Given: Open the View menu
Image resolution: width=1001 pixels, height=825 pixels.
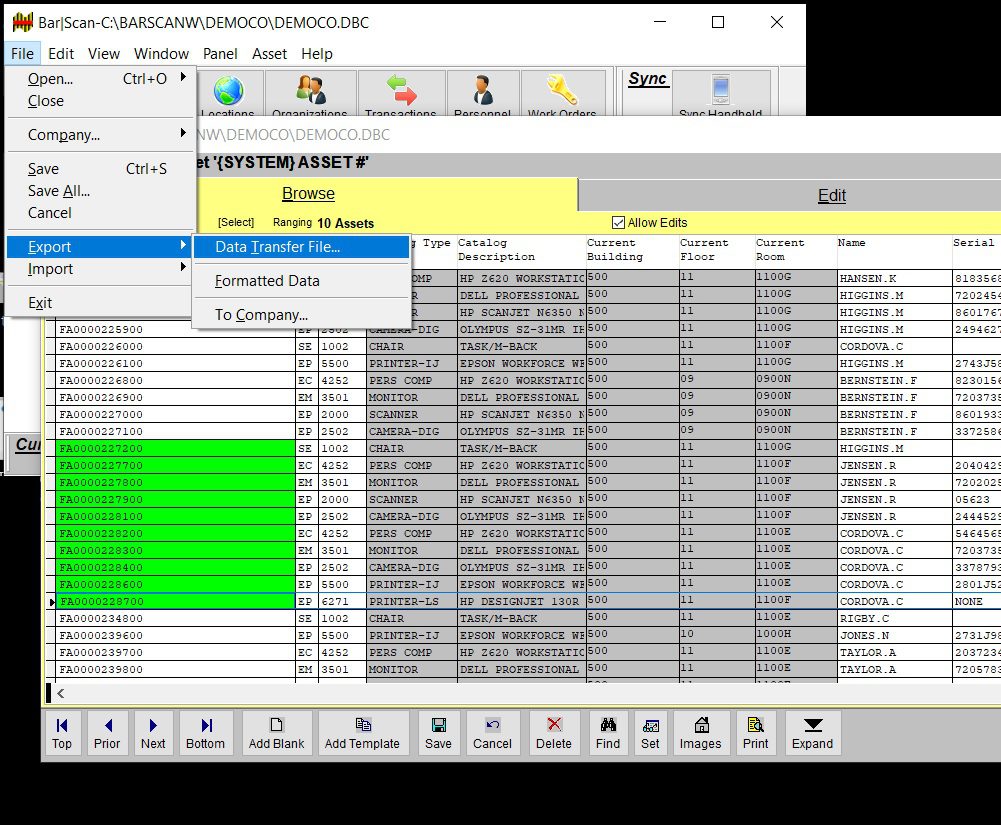Looking at the screenshot, I should pyautogui.click(x=104, y=54).
